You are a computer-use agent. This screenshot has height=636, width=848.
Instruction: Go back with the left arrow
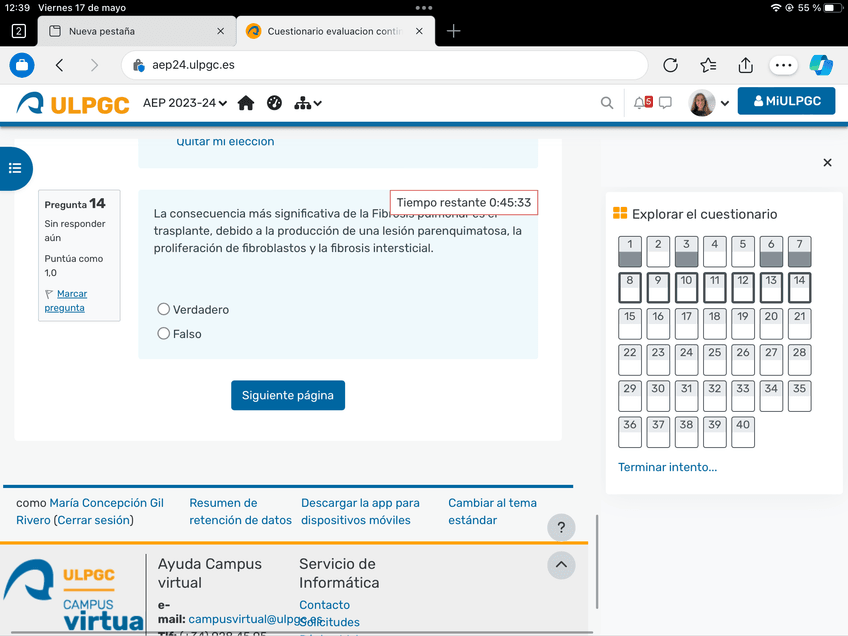coord(59,65)
